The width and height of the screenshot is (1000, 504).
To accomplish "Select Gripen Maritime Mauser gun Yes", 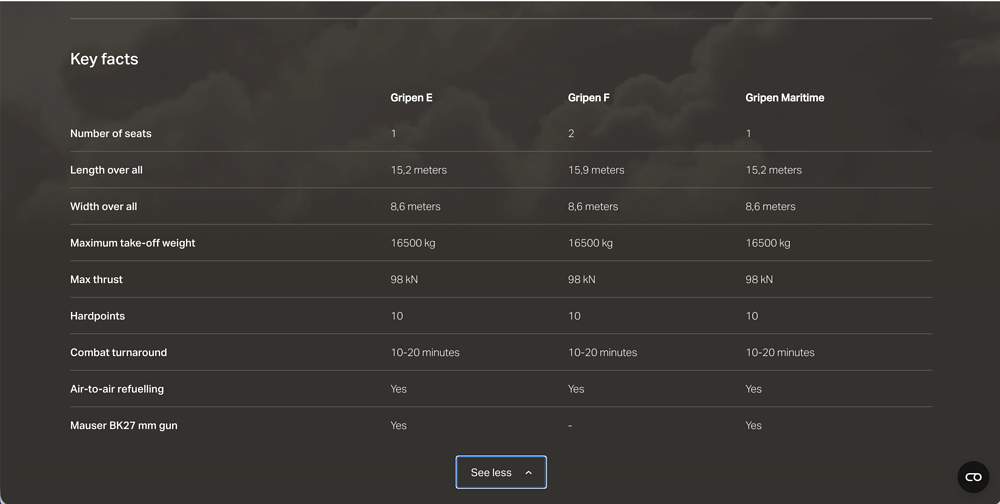I will (x=754, y=426).
